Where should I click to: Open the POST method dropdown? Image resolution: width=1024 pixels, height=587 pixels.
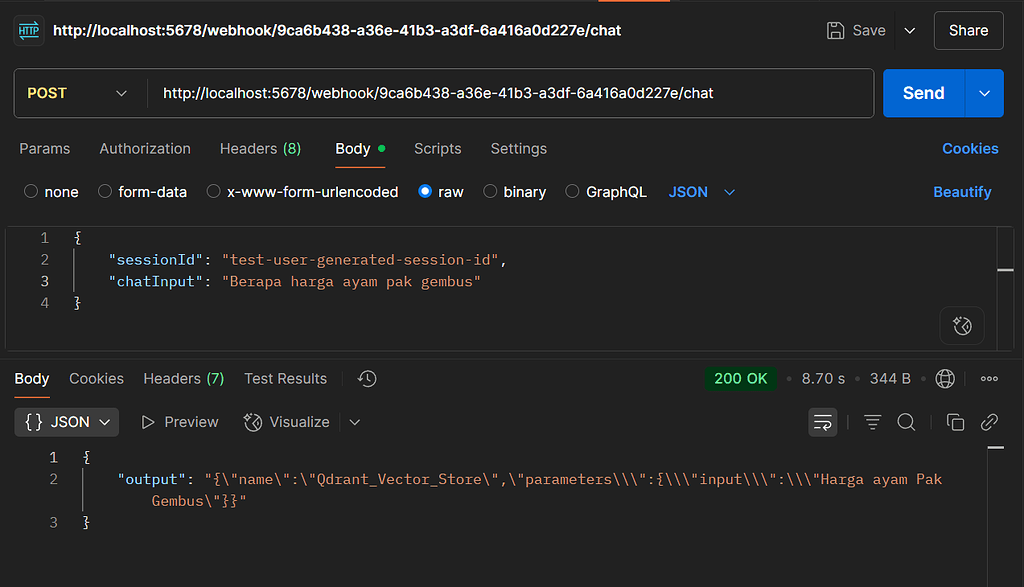[79, 92]
